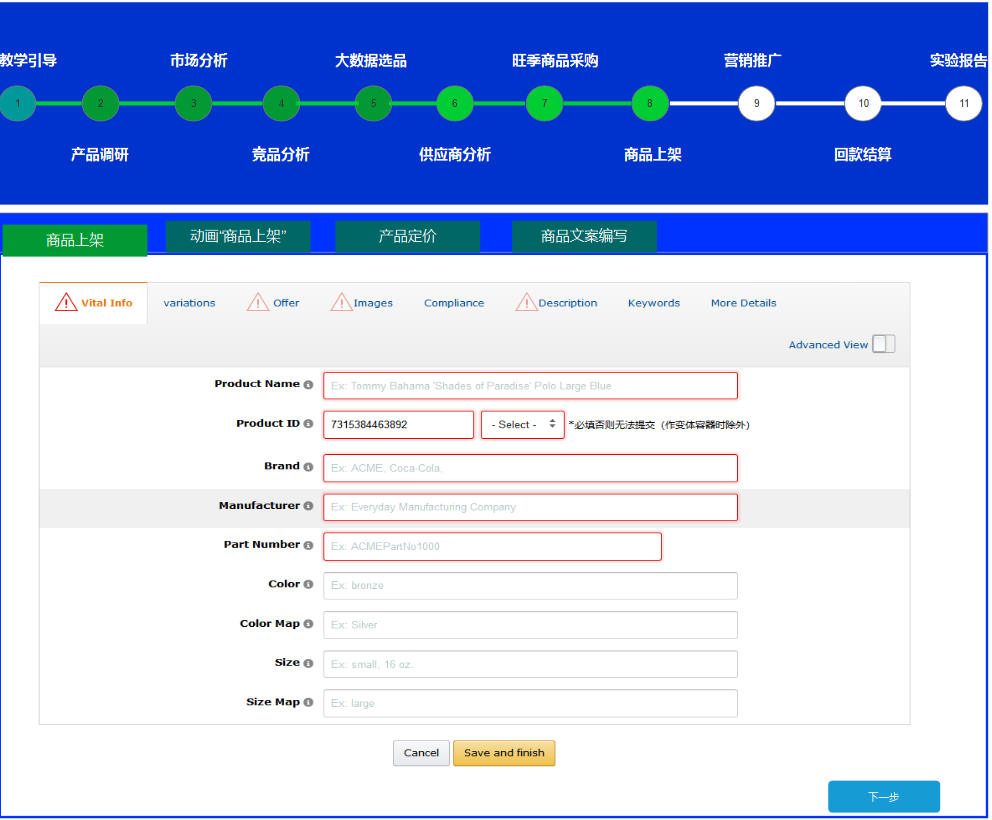Viewport: 992px width, 820px height.
Task: Click the Cancel button
Action: tap(421, 753)
